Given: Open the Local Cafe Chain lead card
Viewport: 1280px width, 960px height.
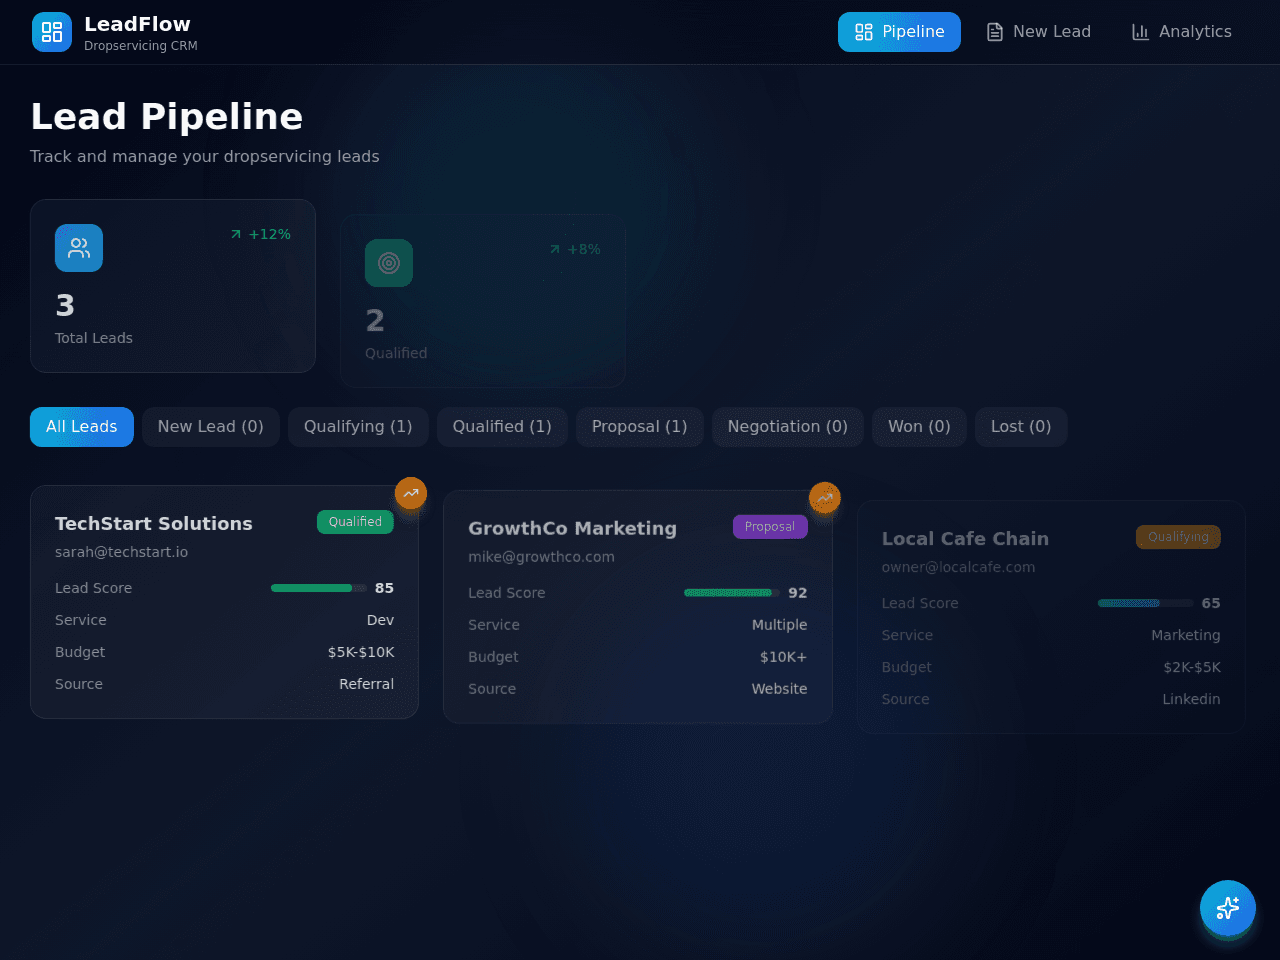Looking at the screenshot, I should 1051,617.
